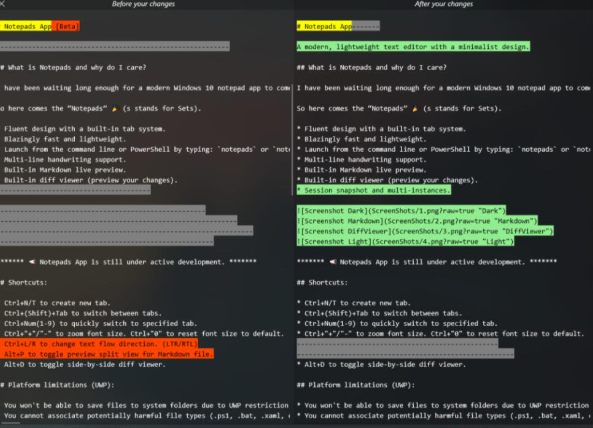The height and width of the screenshot is (428, 593).
Task: Click the '## Shortcuts:' heading in the right pane
Action: 322,282
